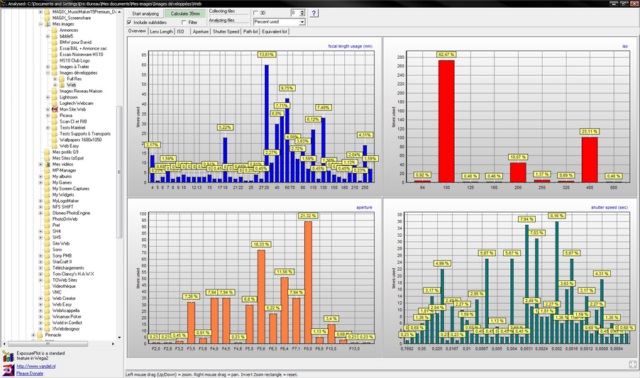Viewport: 640px width, 378px height.
Task: Open the question mark help icon
Action: 313,13
